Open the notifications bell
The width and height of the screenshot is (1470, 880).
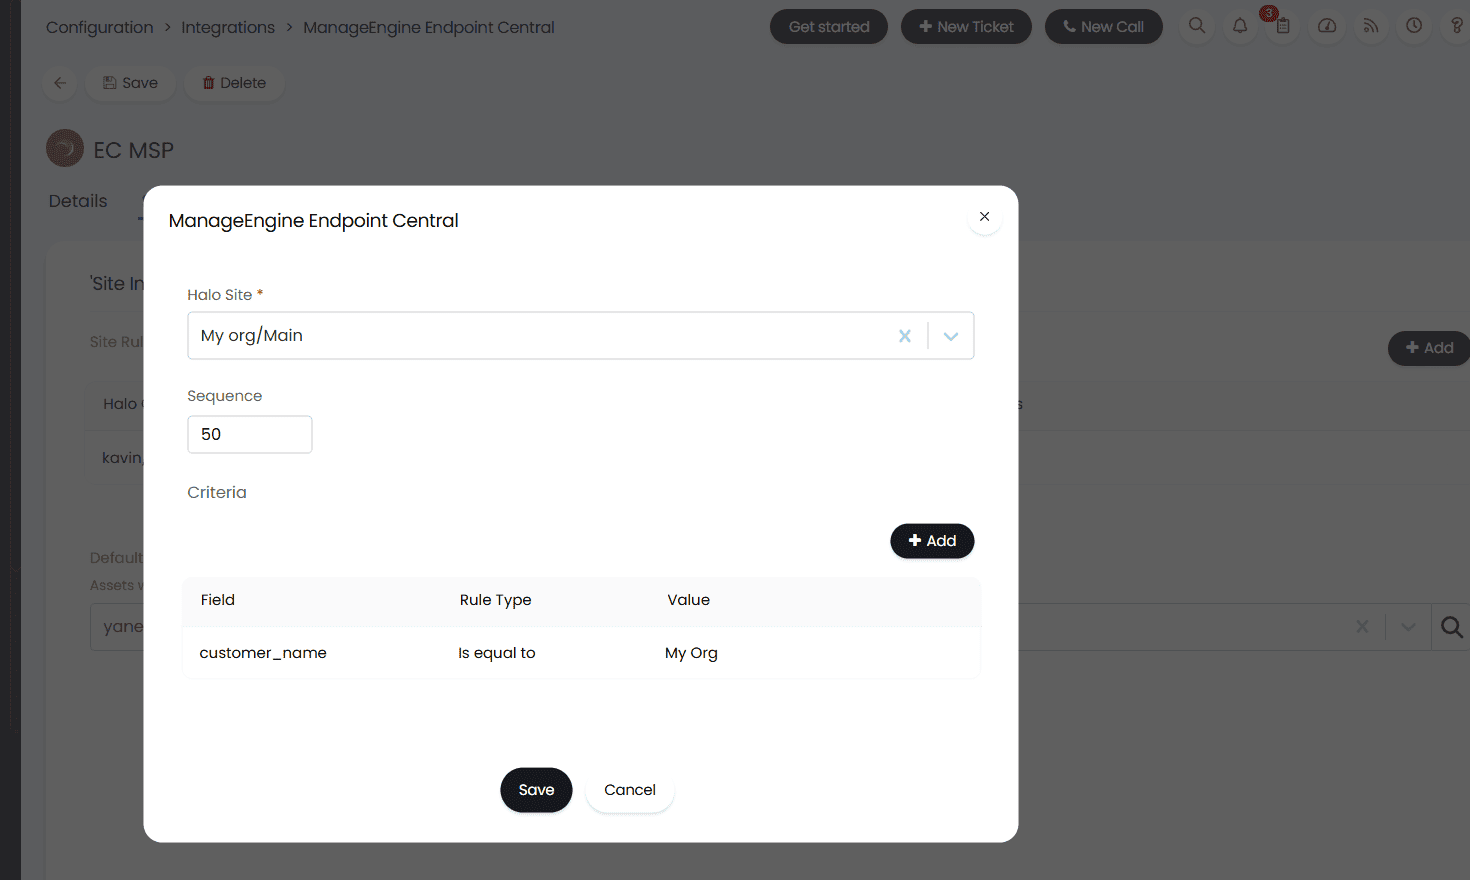[1240, 26]
